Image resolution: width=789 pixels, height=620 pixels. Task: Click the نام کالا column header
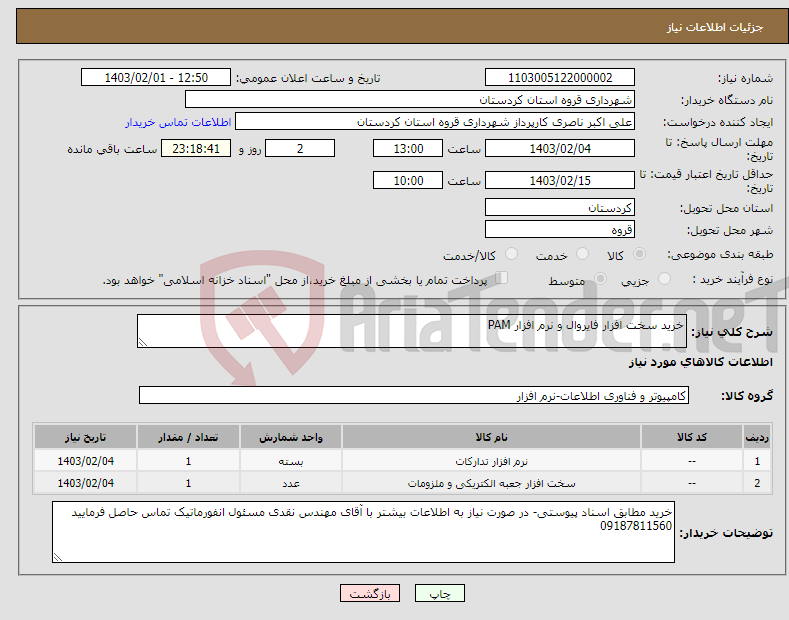click(491, 437)
